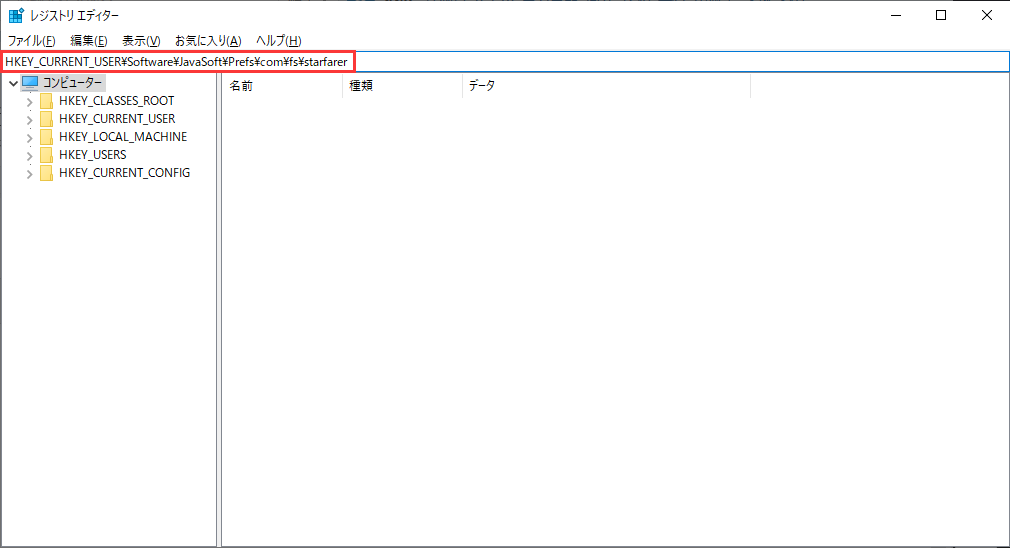Click the HKEY_LOCAL_MACHINE folder icon
Viewport: 1010px width, 548px height.
click(46, 137)
